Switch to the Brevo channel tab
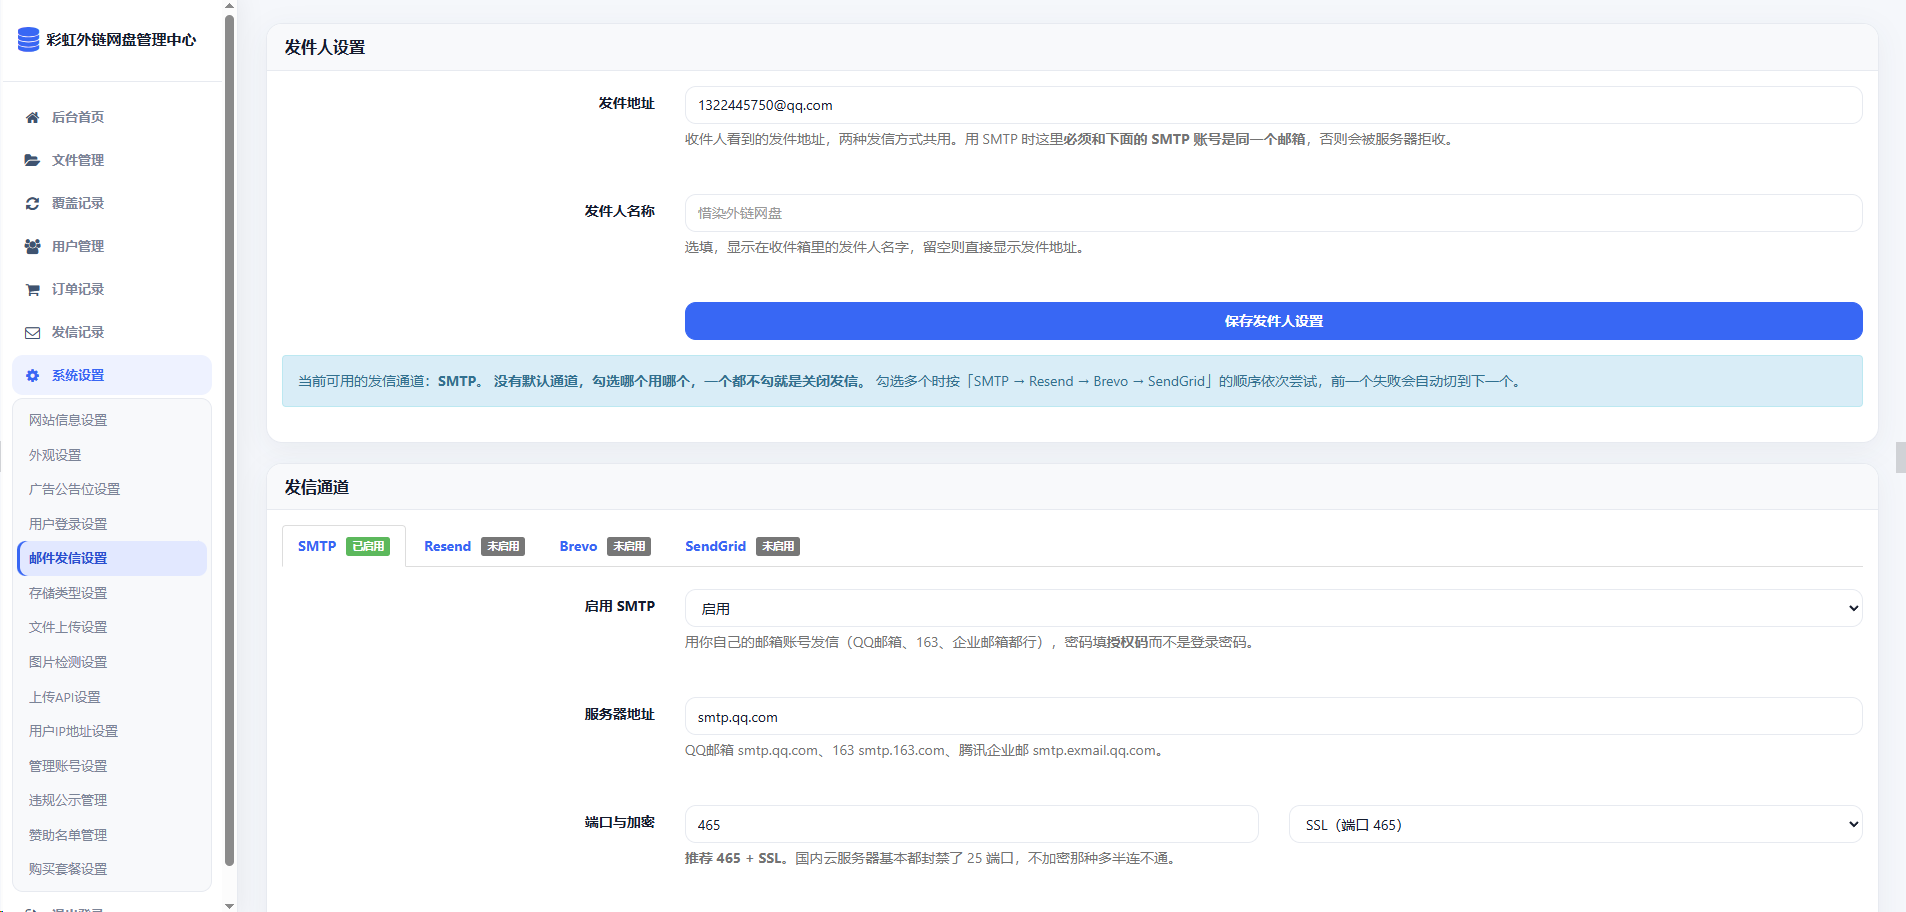 point(605,546)
